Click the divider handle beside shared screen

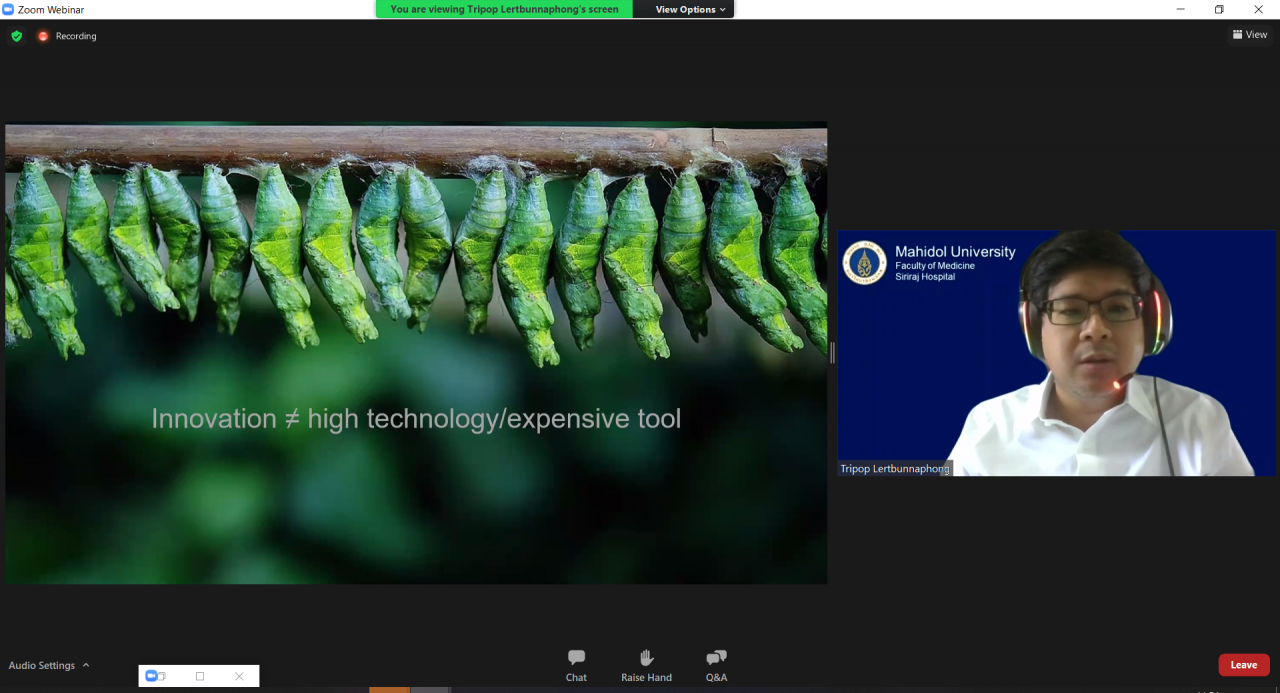(832, 352)
